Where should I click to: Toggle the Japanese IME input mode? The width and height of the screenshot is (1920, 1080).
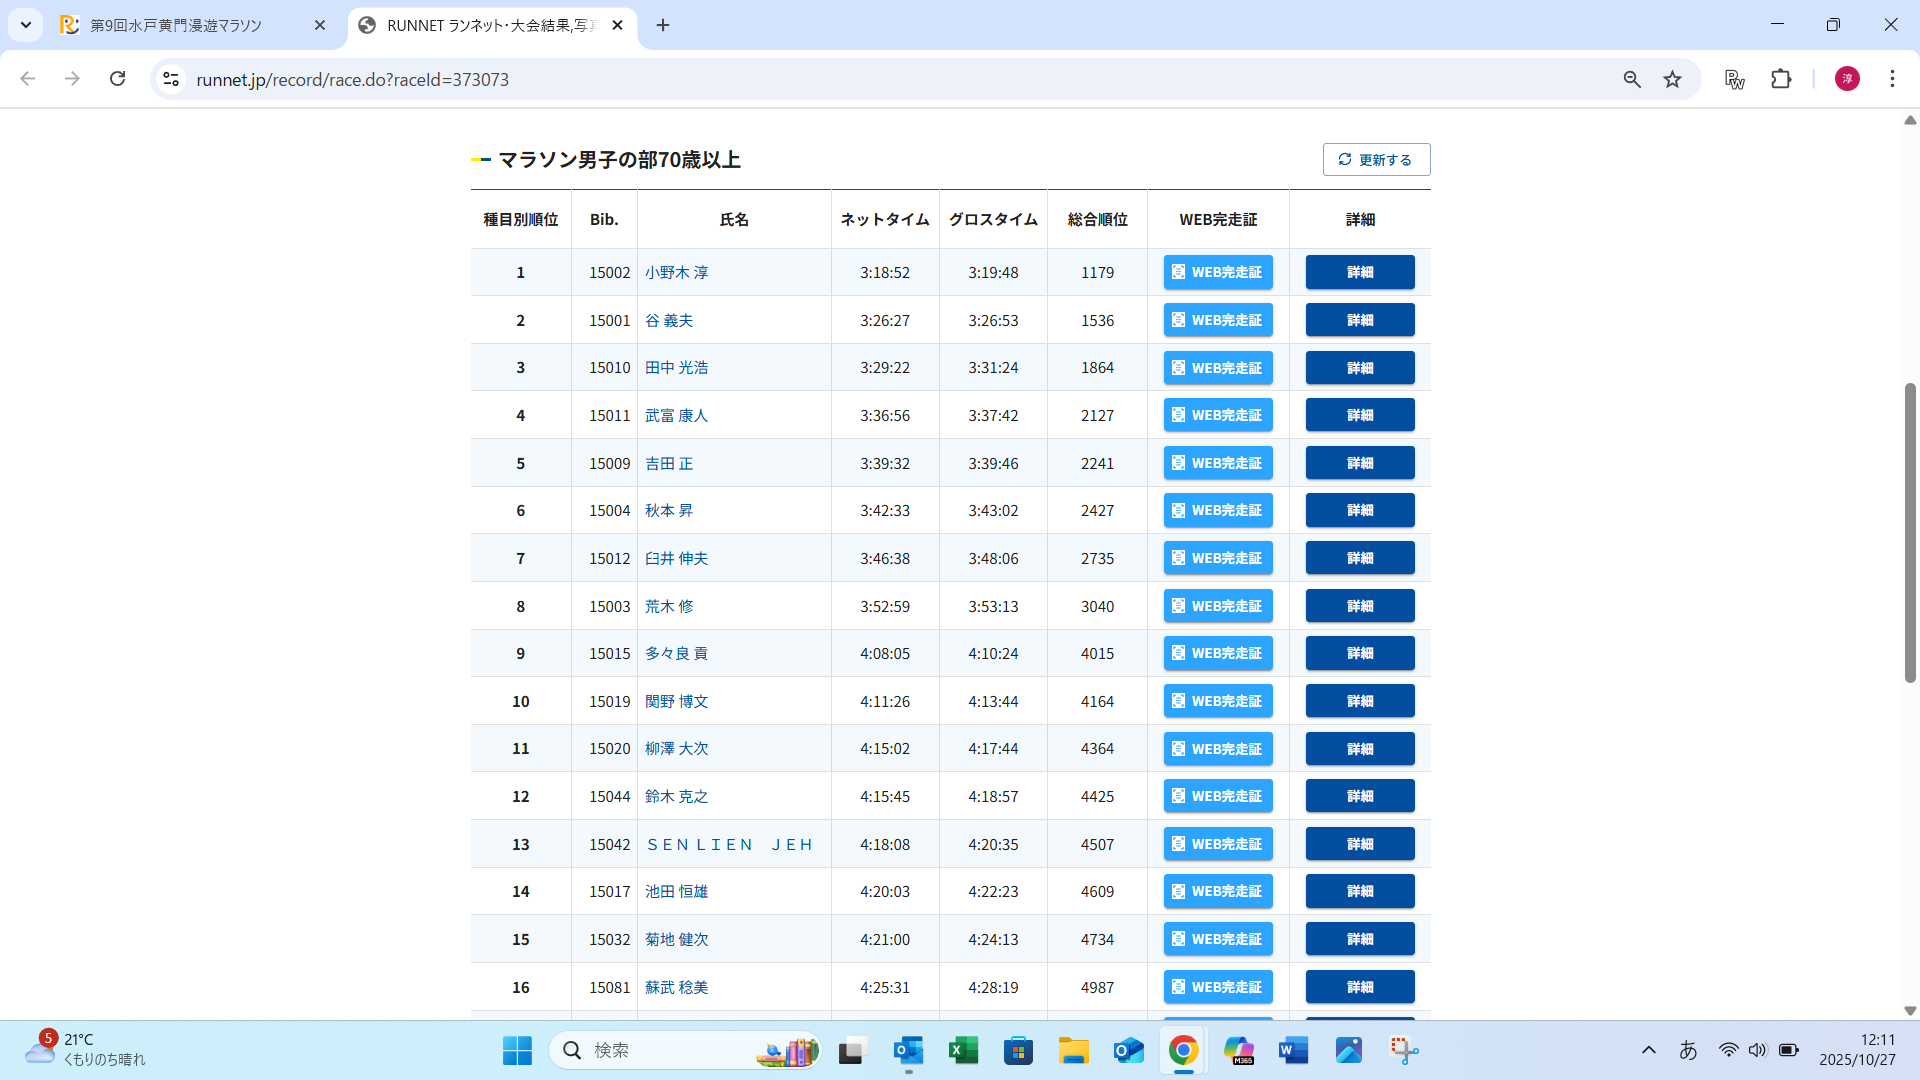coord(1688,1050)
